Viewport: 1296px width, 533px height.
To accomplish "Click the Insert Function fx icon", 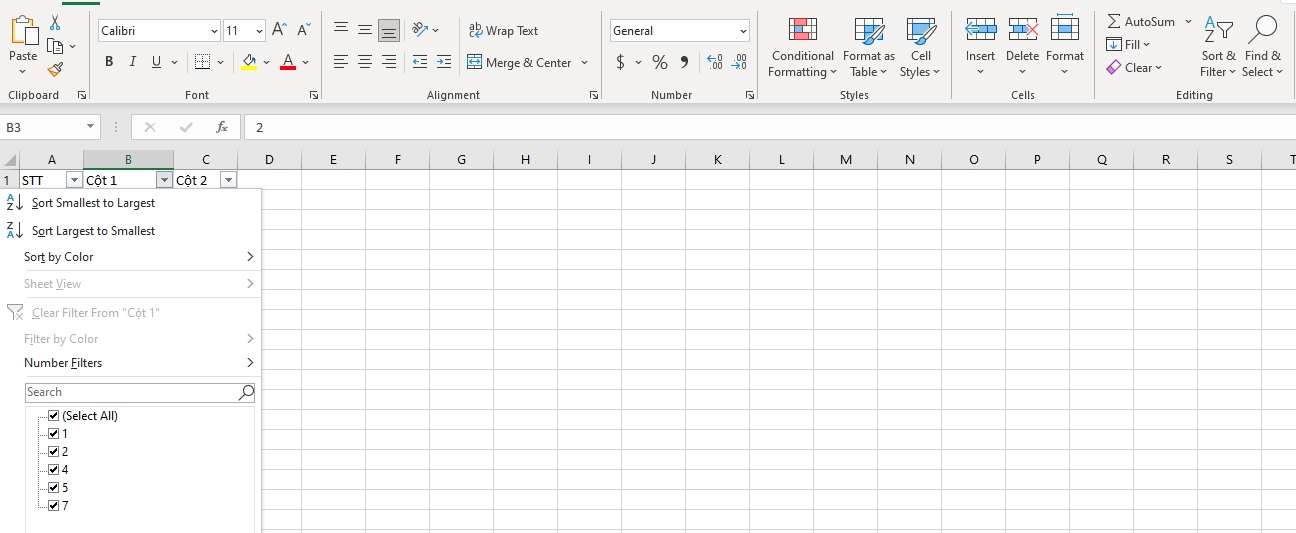I will [222, 127].
